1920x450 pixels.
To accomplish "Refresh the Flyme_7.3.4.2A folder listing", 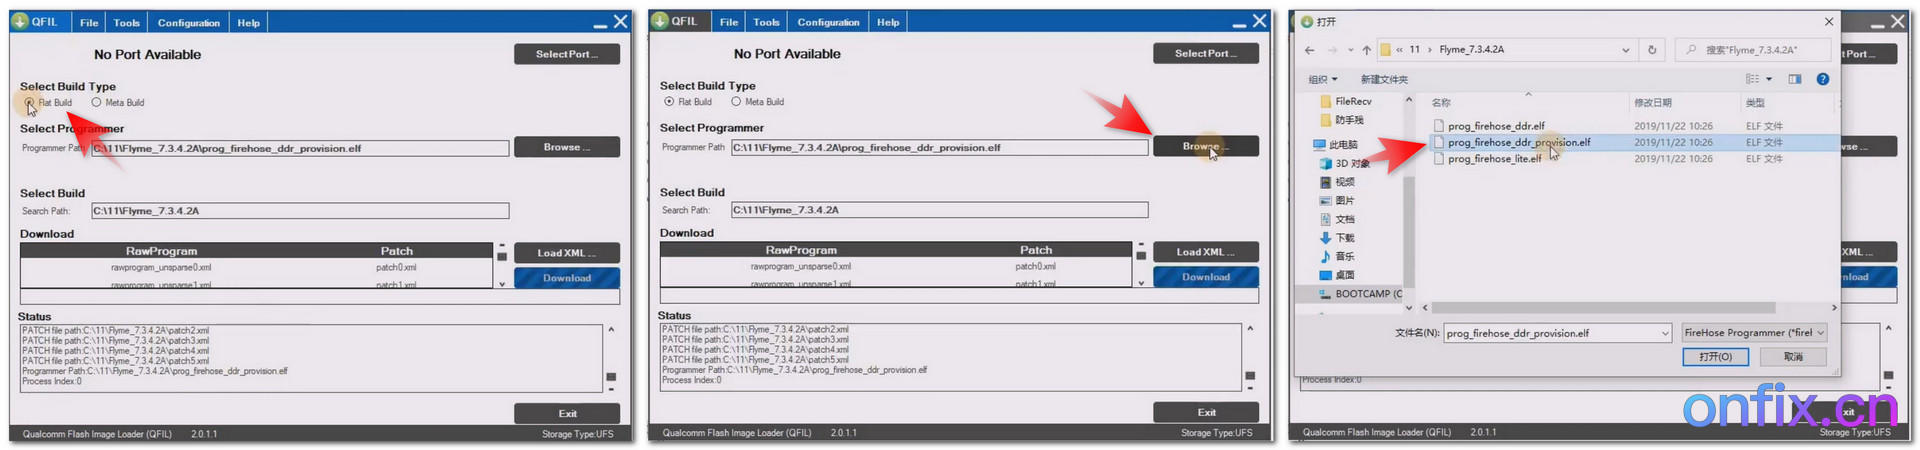I will (x=1652, y=50).
